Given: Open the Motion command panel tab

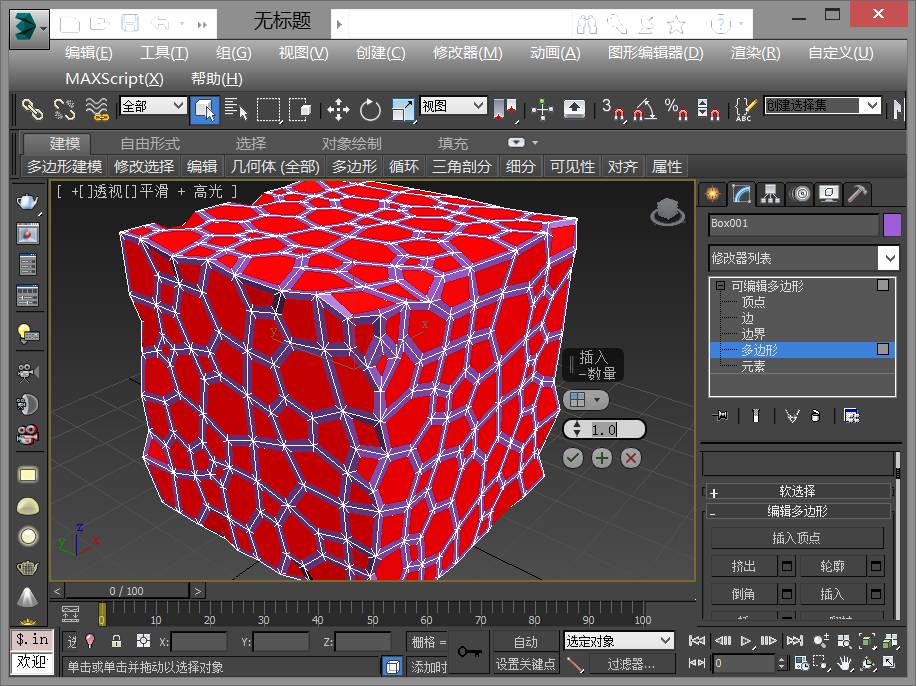Looking at the screenshot, I should click(800, 193).
